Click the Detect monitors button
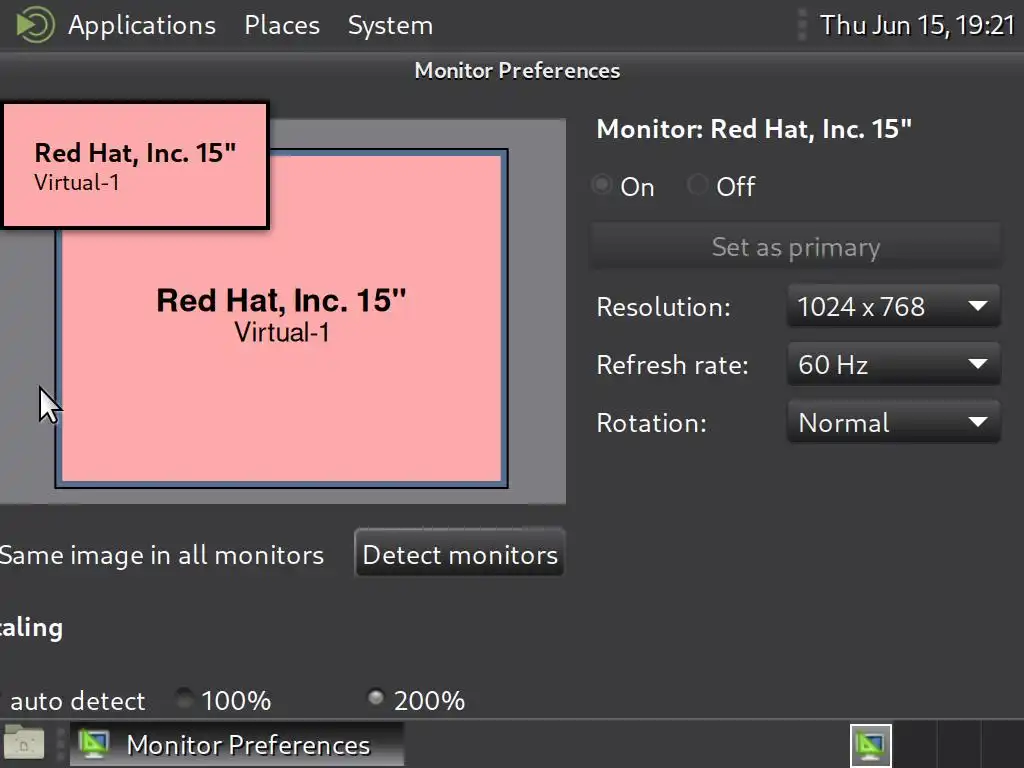Viewport: 1024px width, 768px height. coord(460,554)
